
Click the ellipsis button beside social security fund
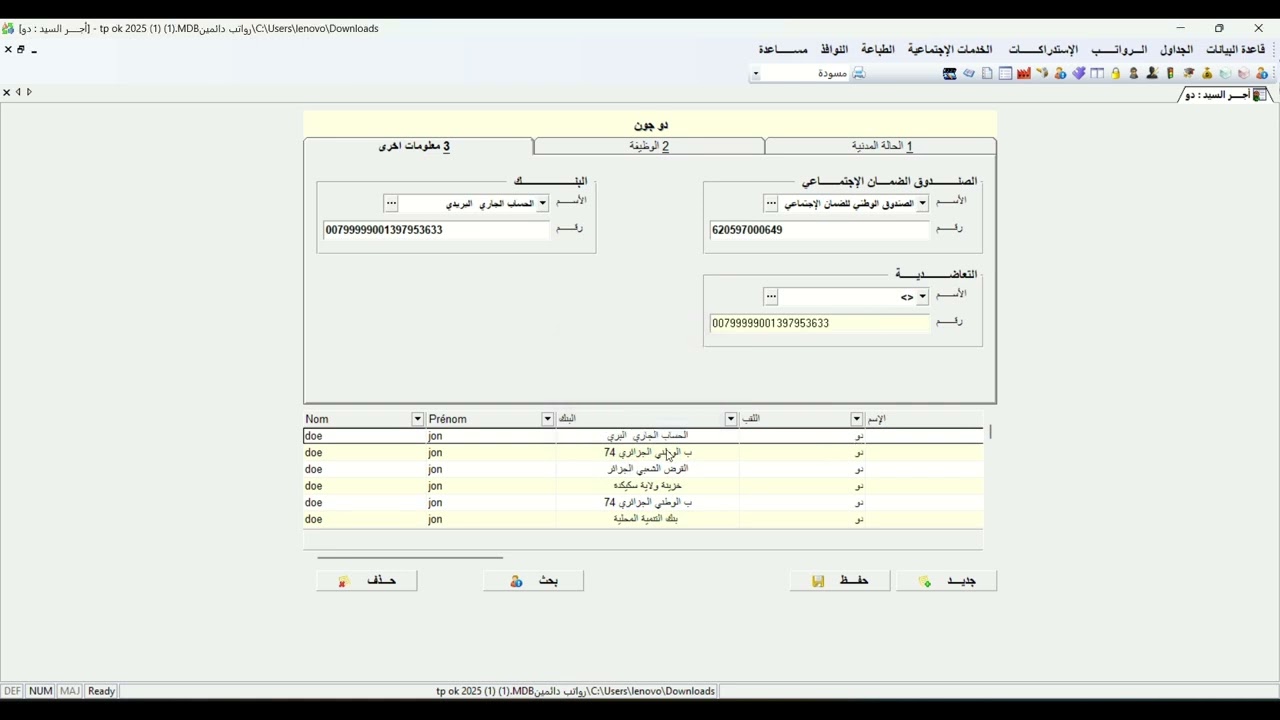[x=771, y=203]
